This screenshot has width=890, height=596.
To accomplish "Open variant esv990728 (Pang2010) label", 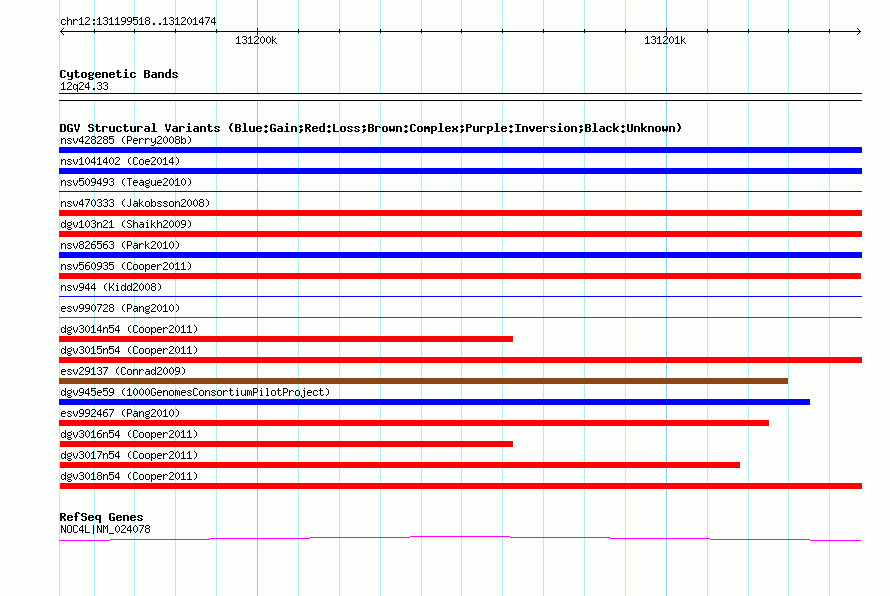I will coord(120,308).
